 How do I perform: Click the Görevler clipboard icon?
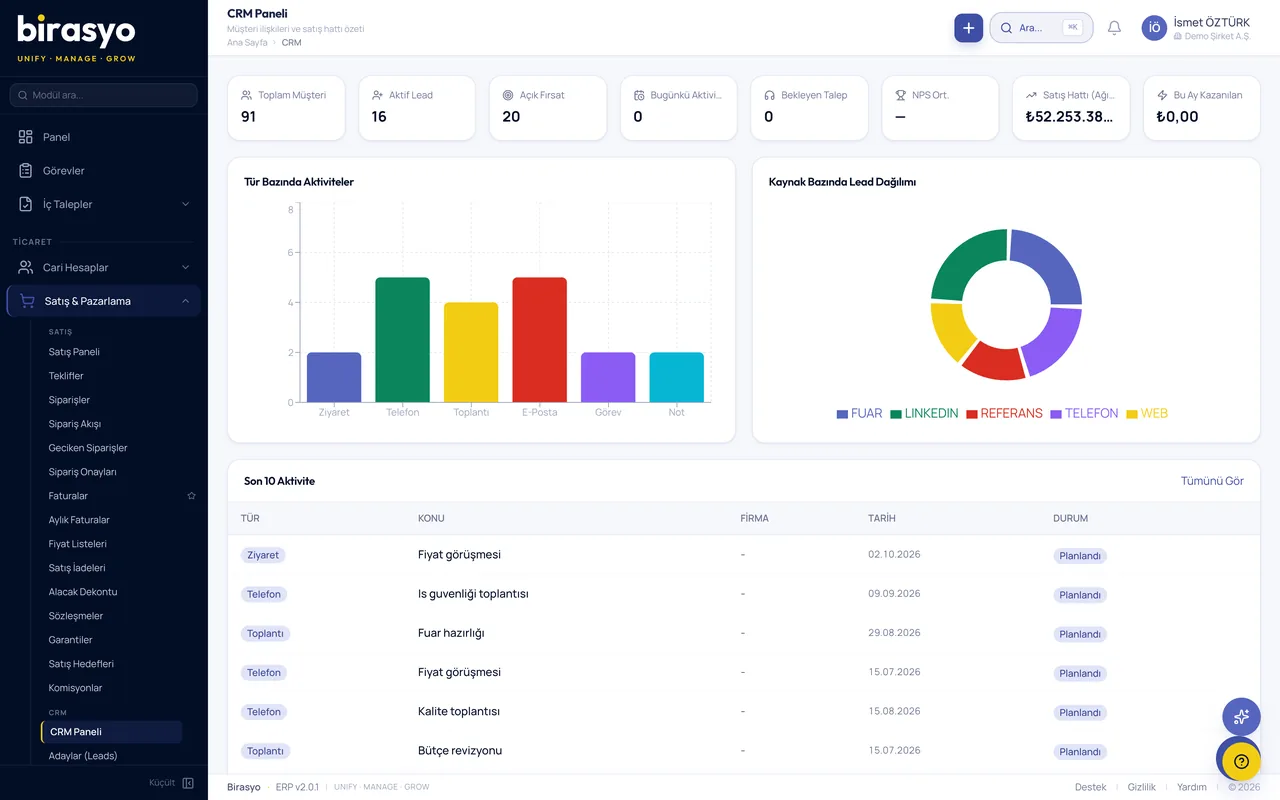(26, 171)
